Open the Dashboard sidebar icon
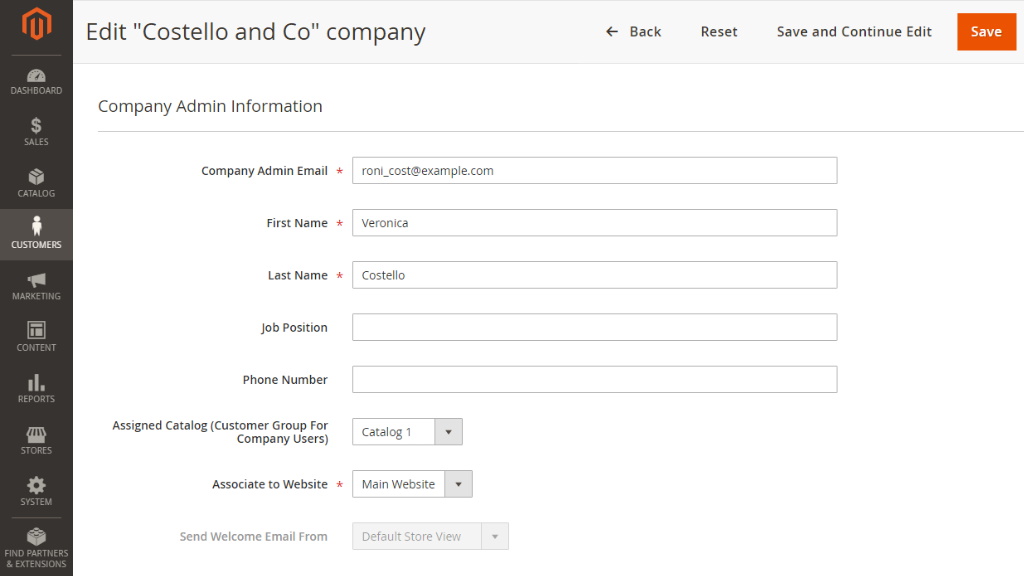 (x=36, y=77)
